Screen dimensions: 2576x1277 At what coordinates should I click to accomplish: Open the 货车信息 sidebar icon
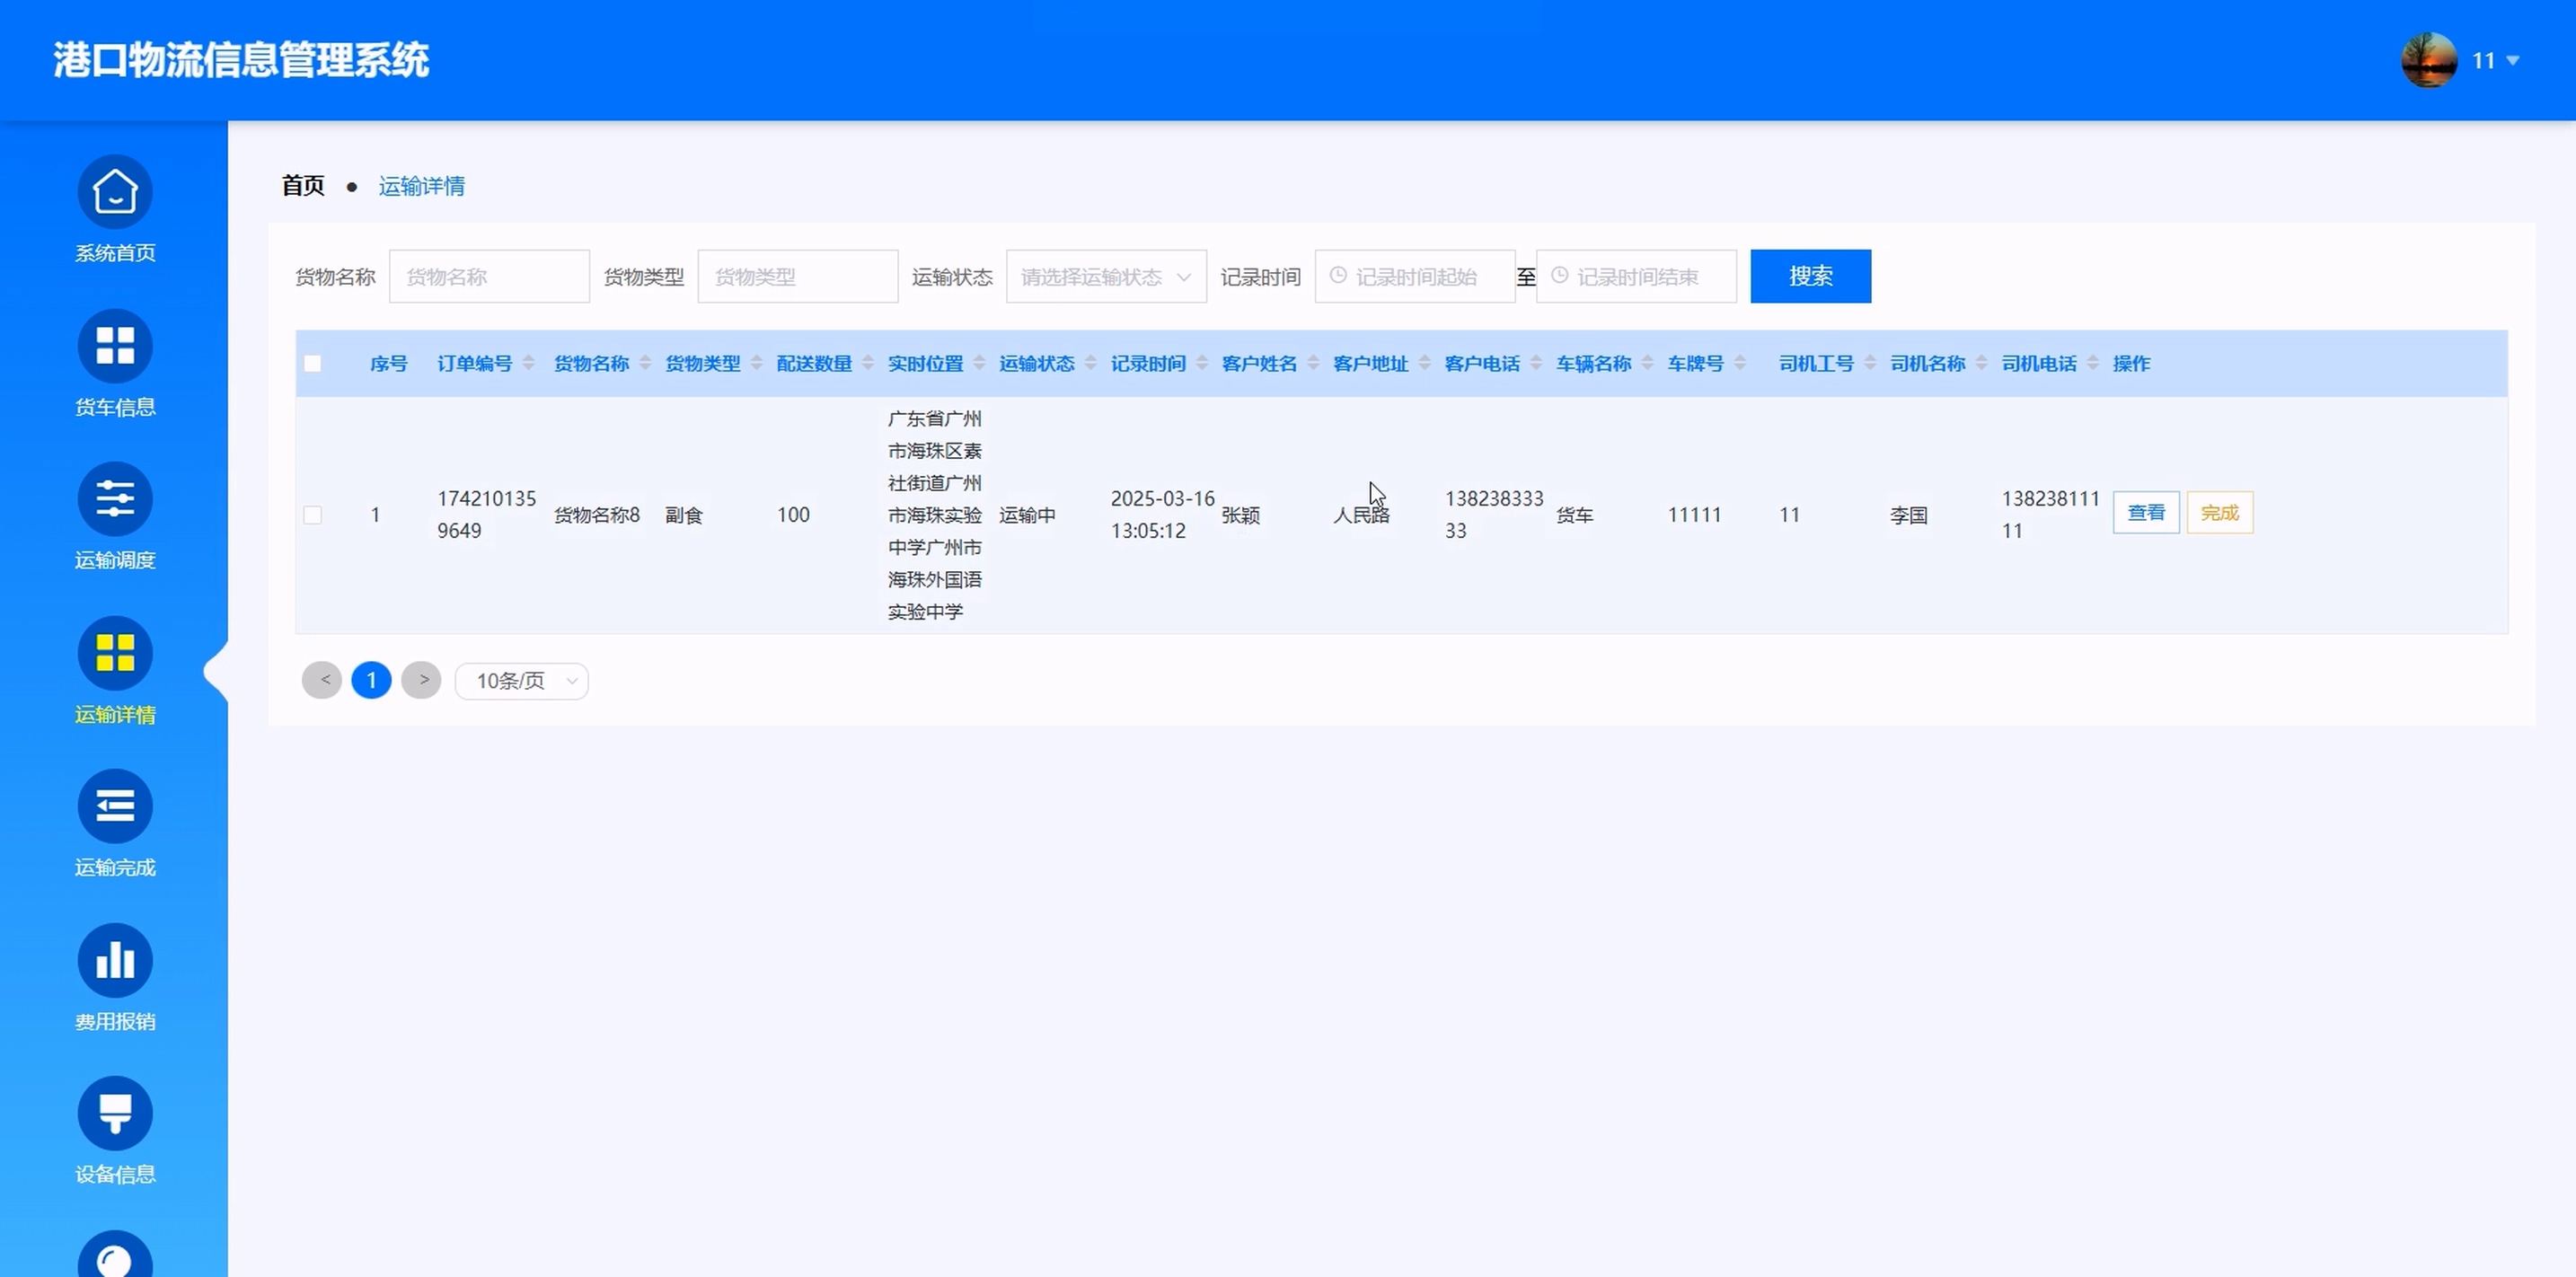coord(115,346)
